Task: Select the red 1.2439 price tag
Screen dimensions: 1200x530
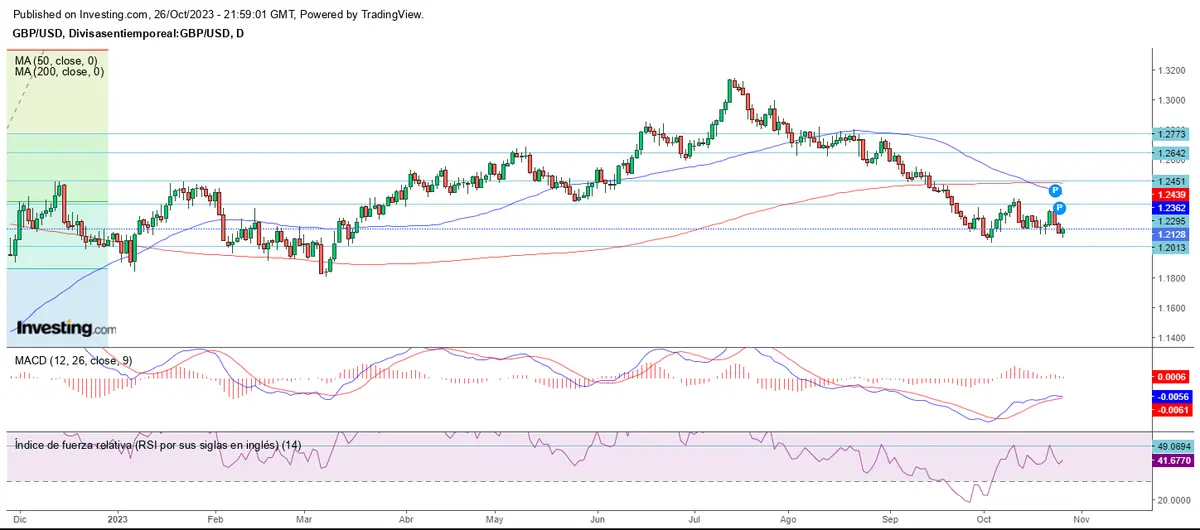Action: tap(1169, 194)
